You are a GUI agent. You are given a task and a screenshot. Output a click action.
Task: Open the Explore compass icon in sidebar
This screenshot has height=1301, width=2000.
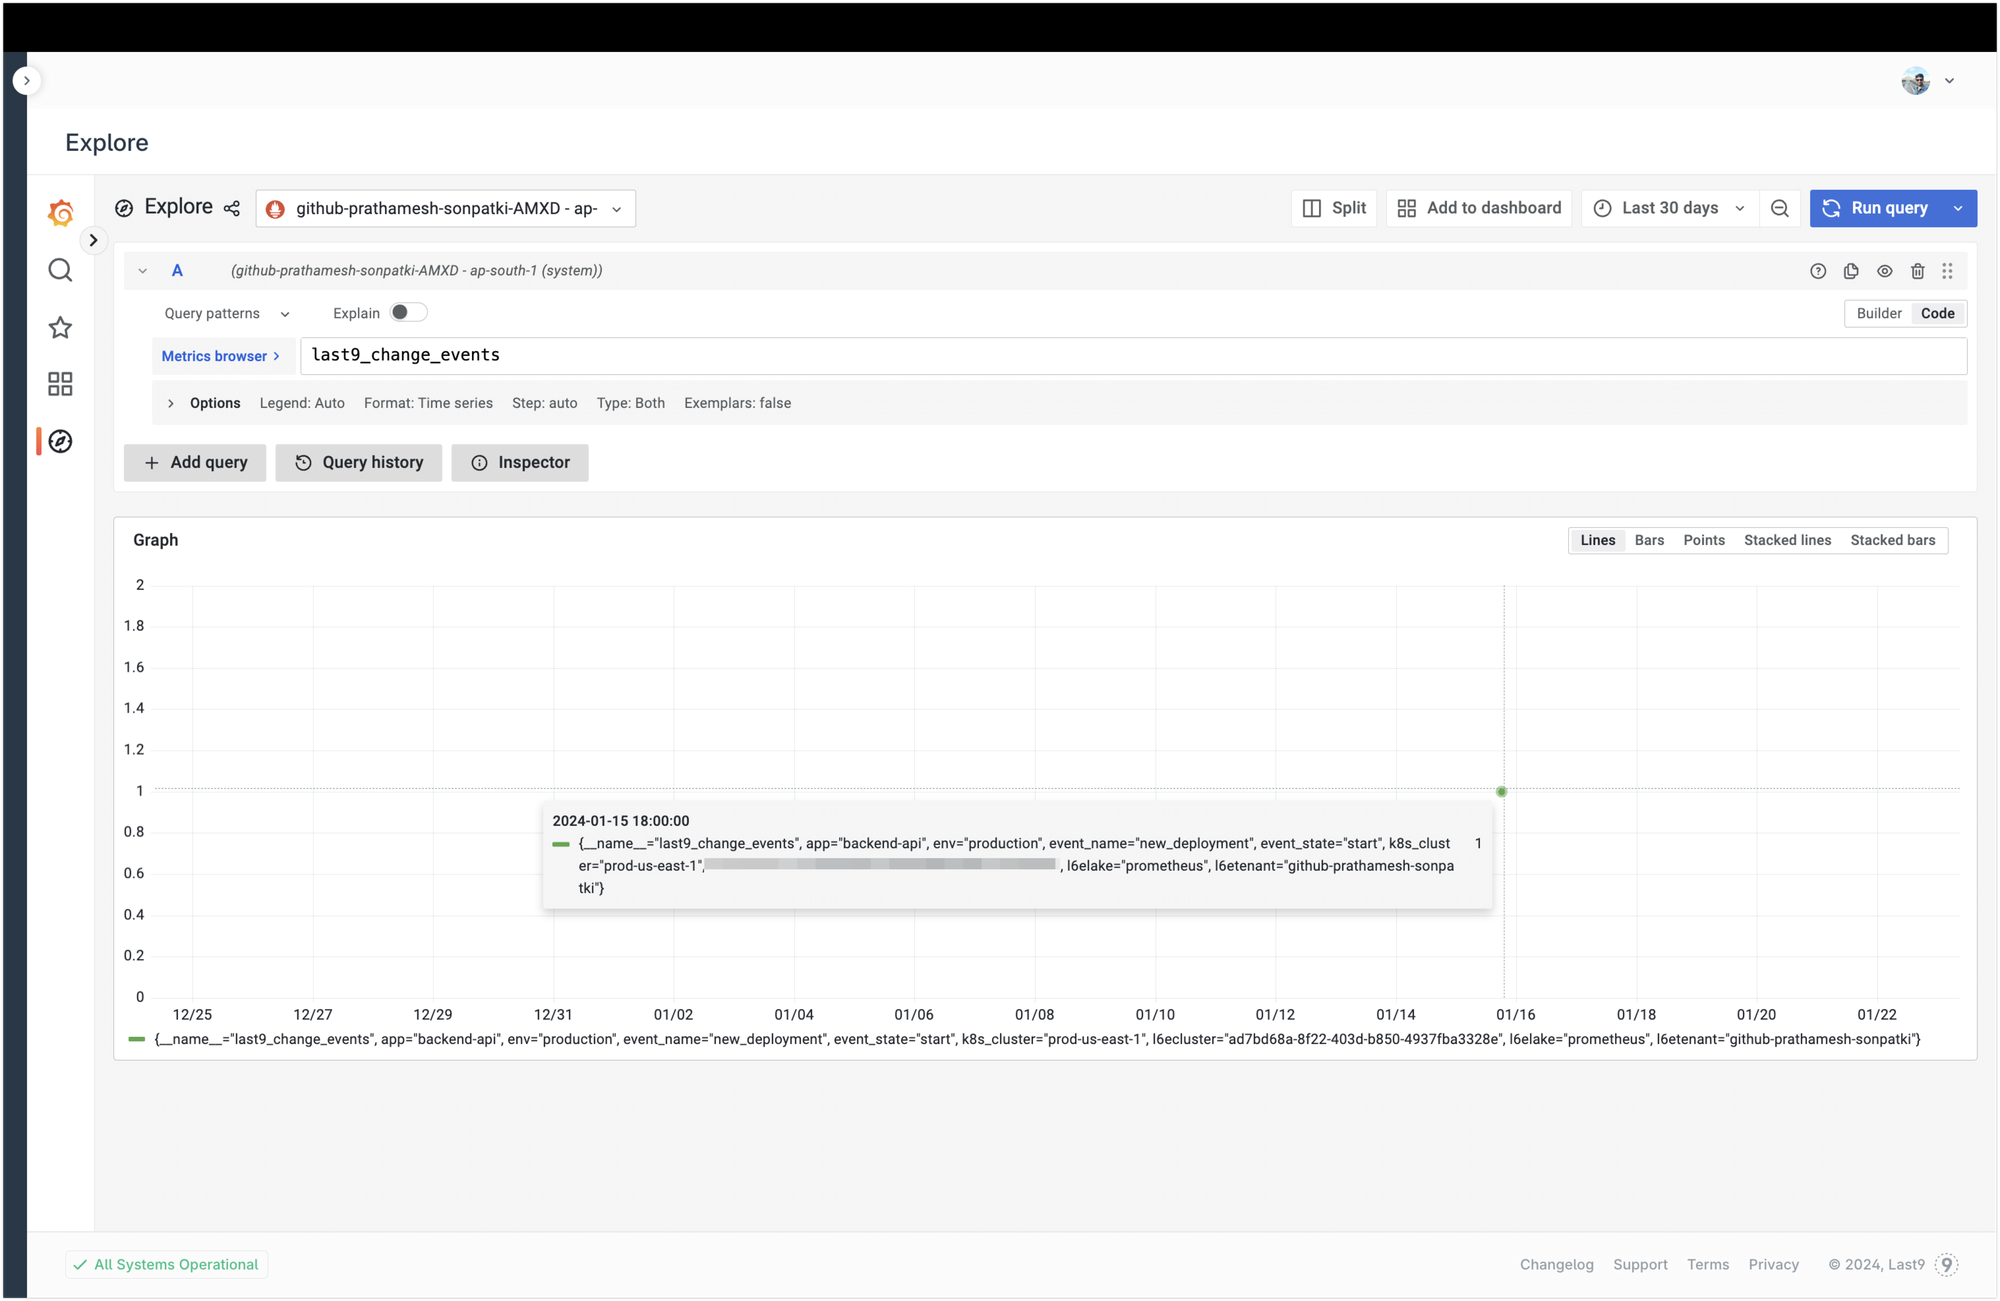tap(59, 441)
